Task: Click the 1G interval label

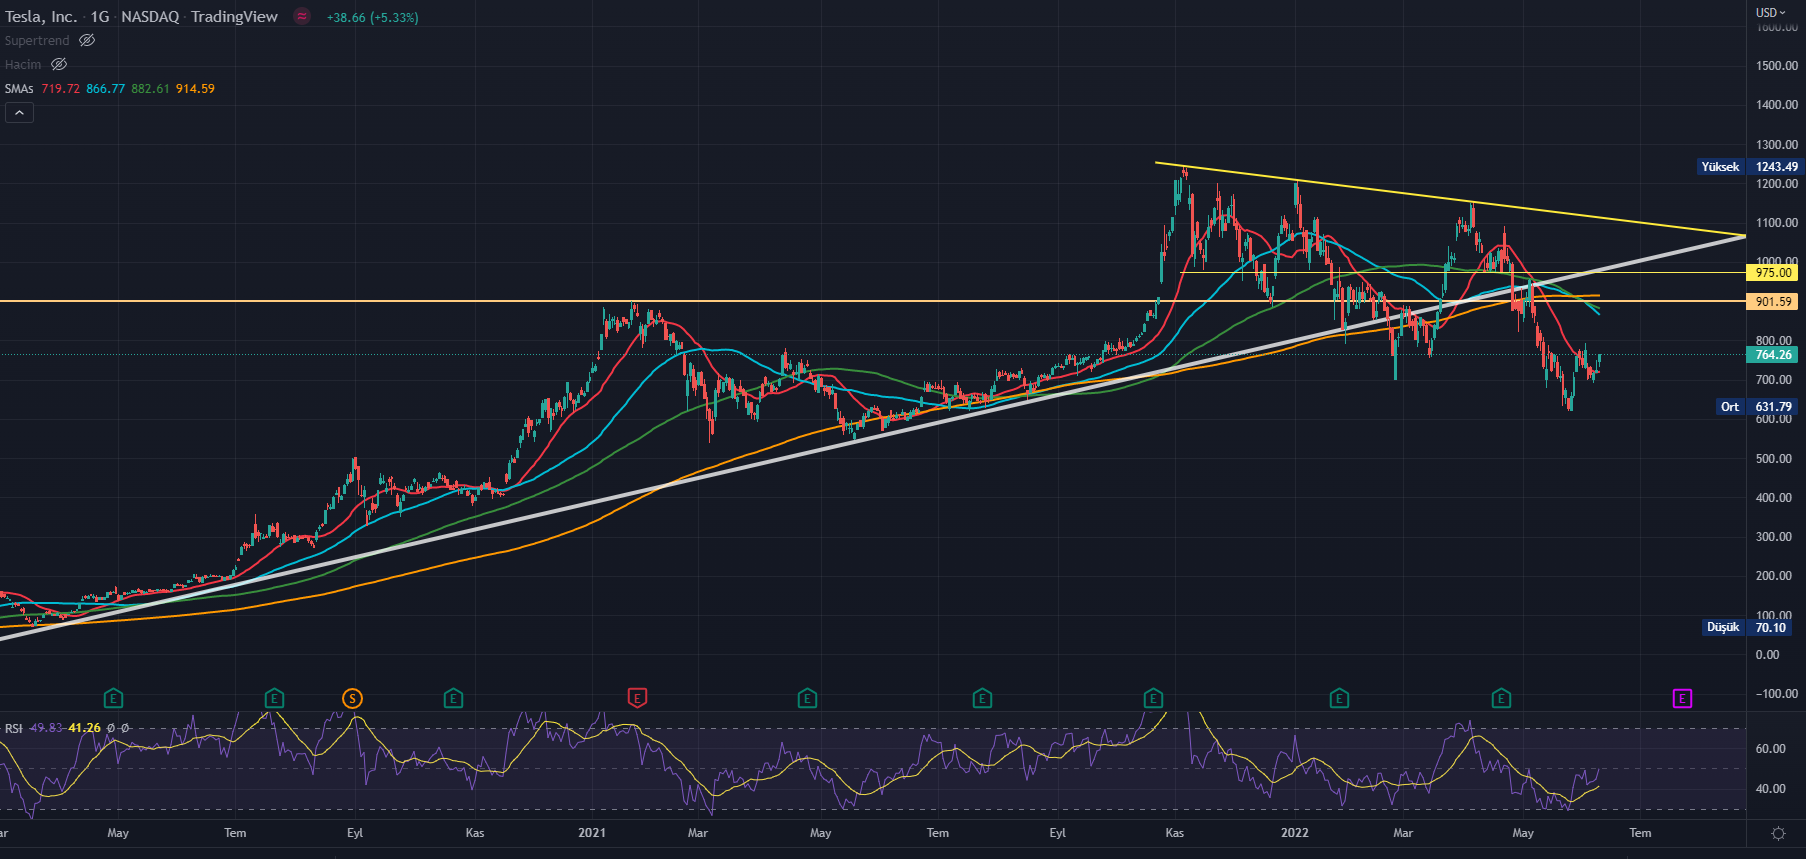Action: click(100, 17)
